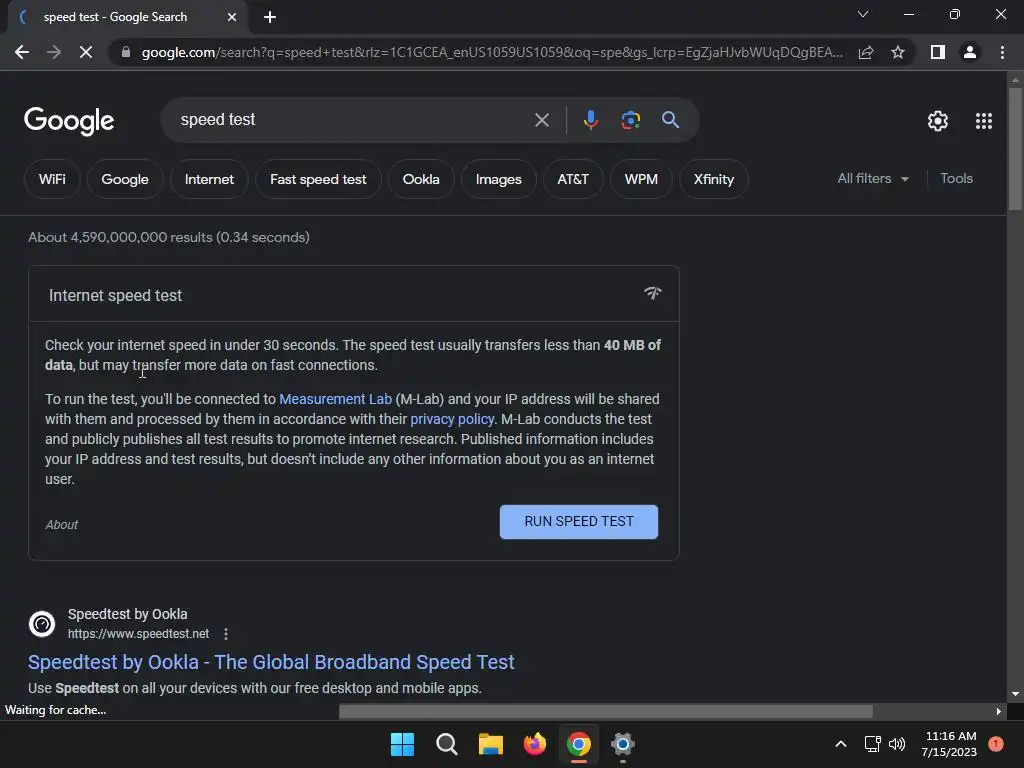Select the Xfinity filter chip
This screenshot has height=768, width=1024.
point(714,179)
